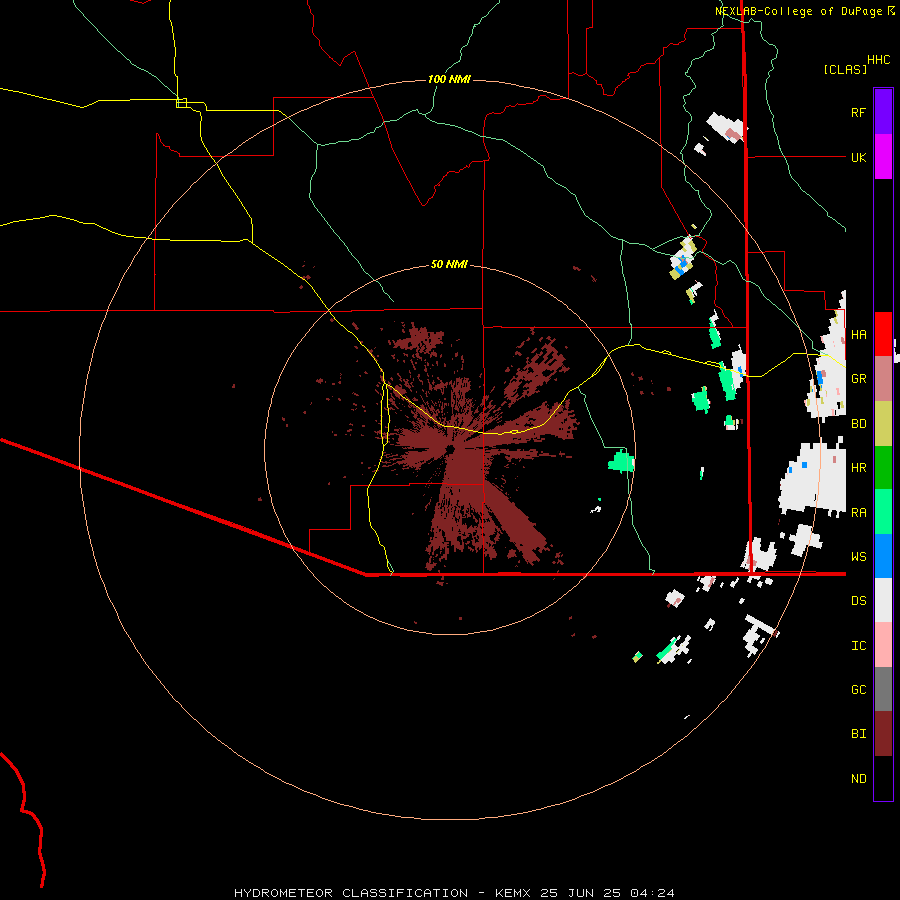Click the WS legend label
900x900 pixels.
[x=858, y=557]
